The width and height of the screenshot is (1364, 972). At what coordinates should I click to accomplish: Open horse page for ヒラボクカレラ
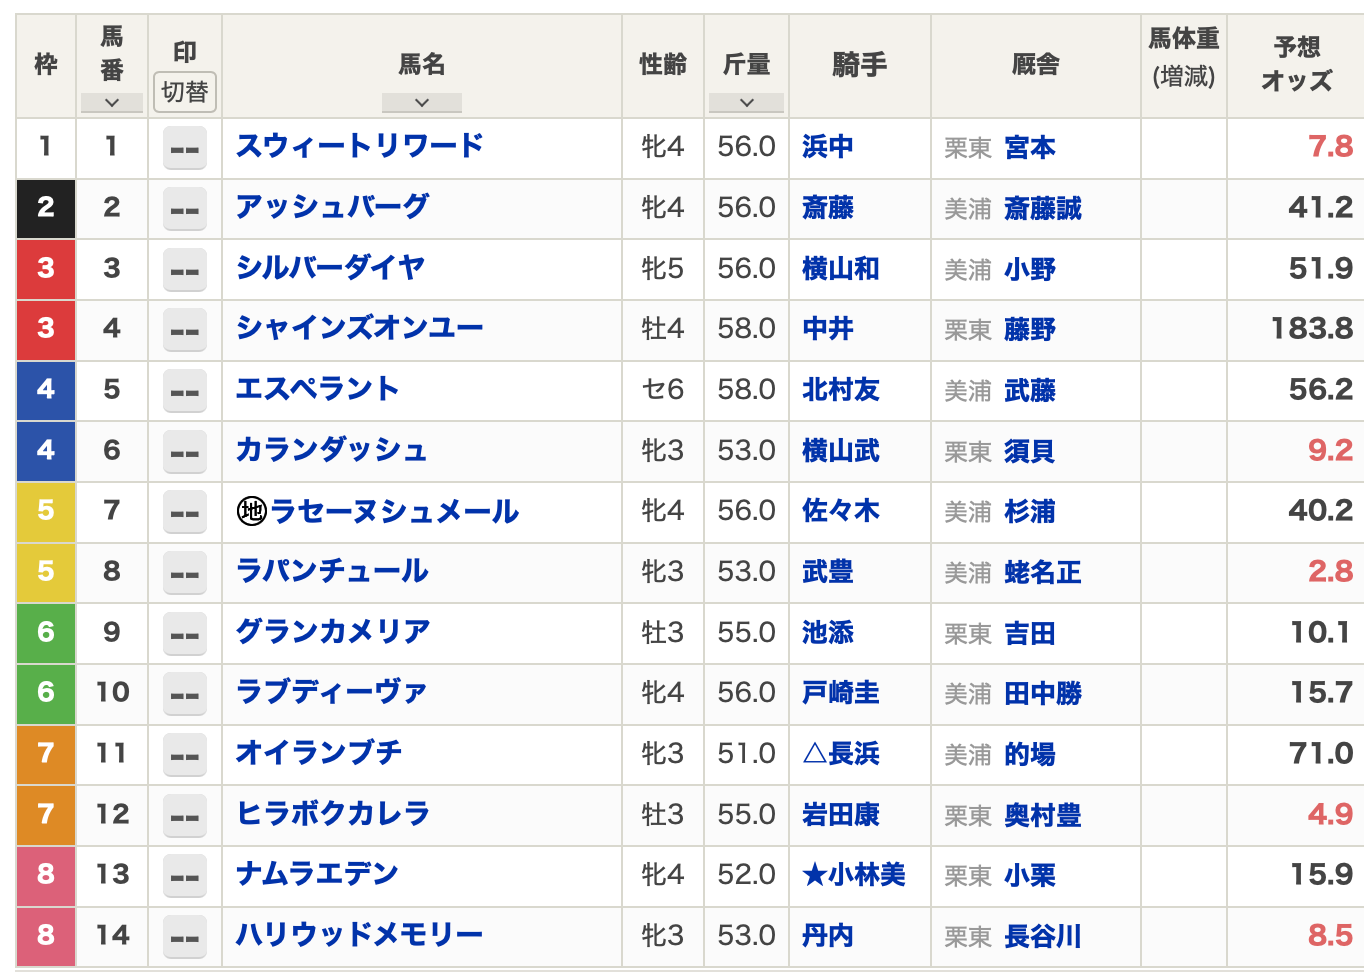(332, 814)
